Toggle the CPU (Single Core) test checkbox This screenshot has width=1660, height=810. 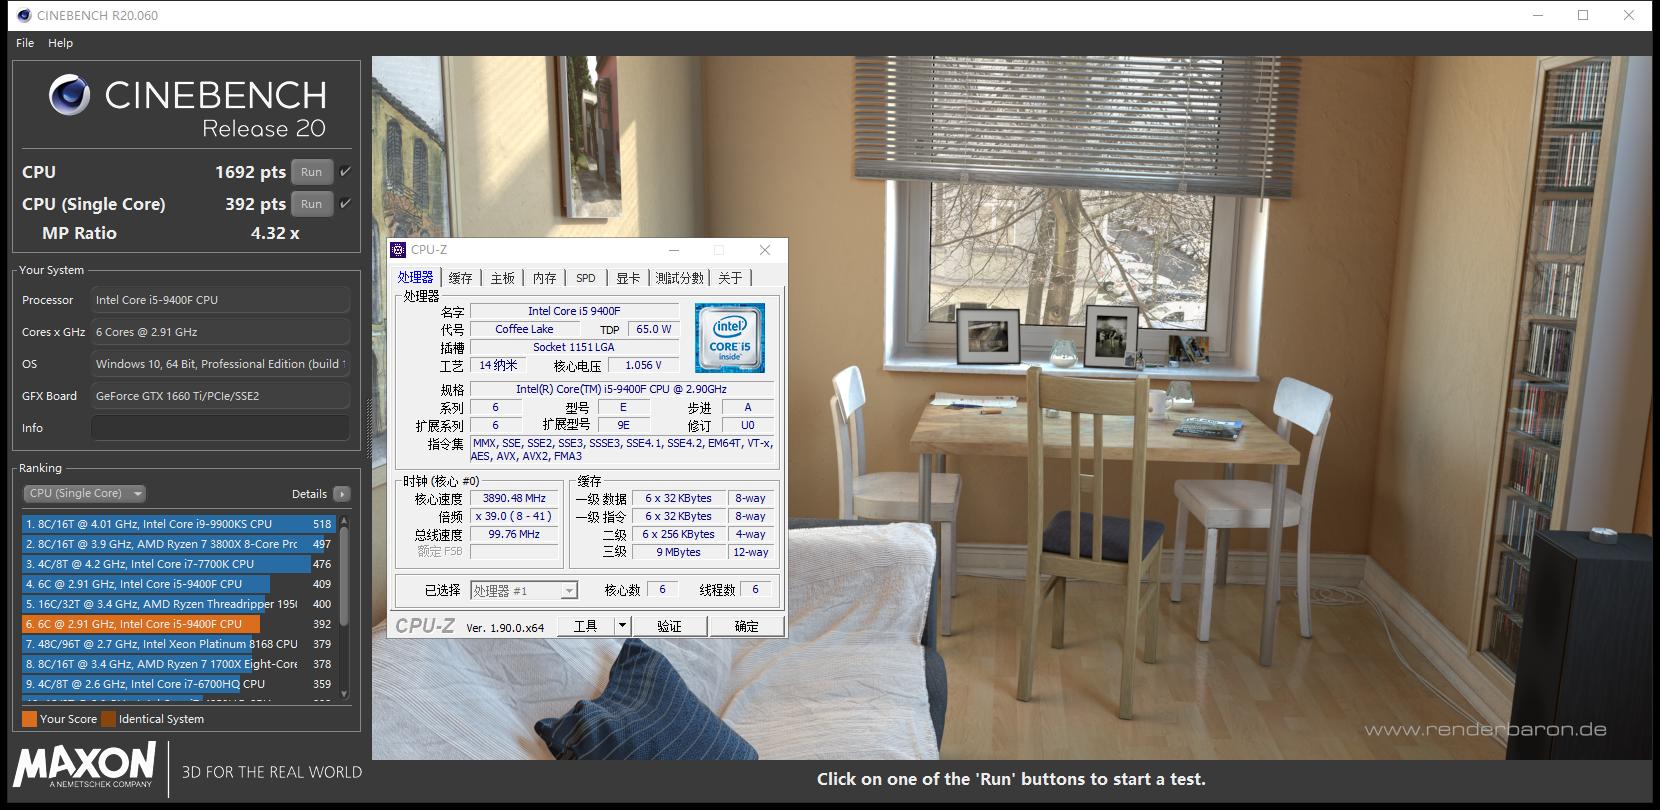click(345, 203)
